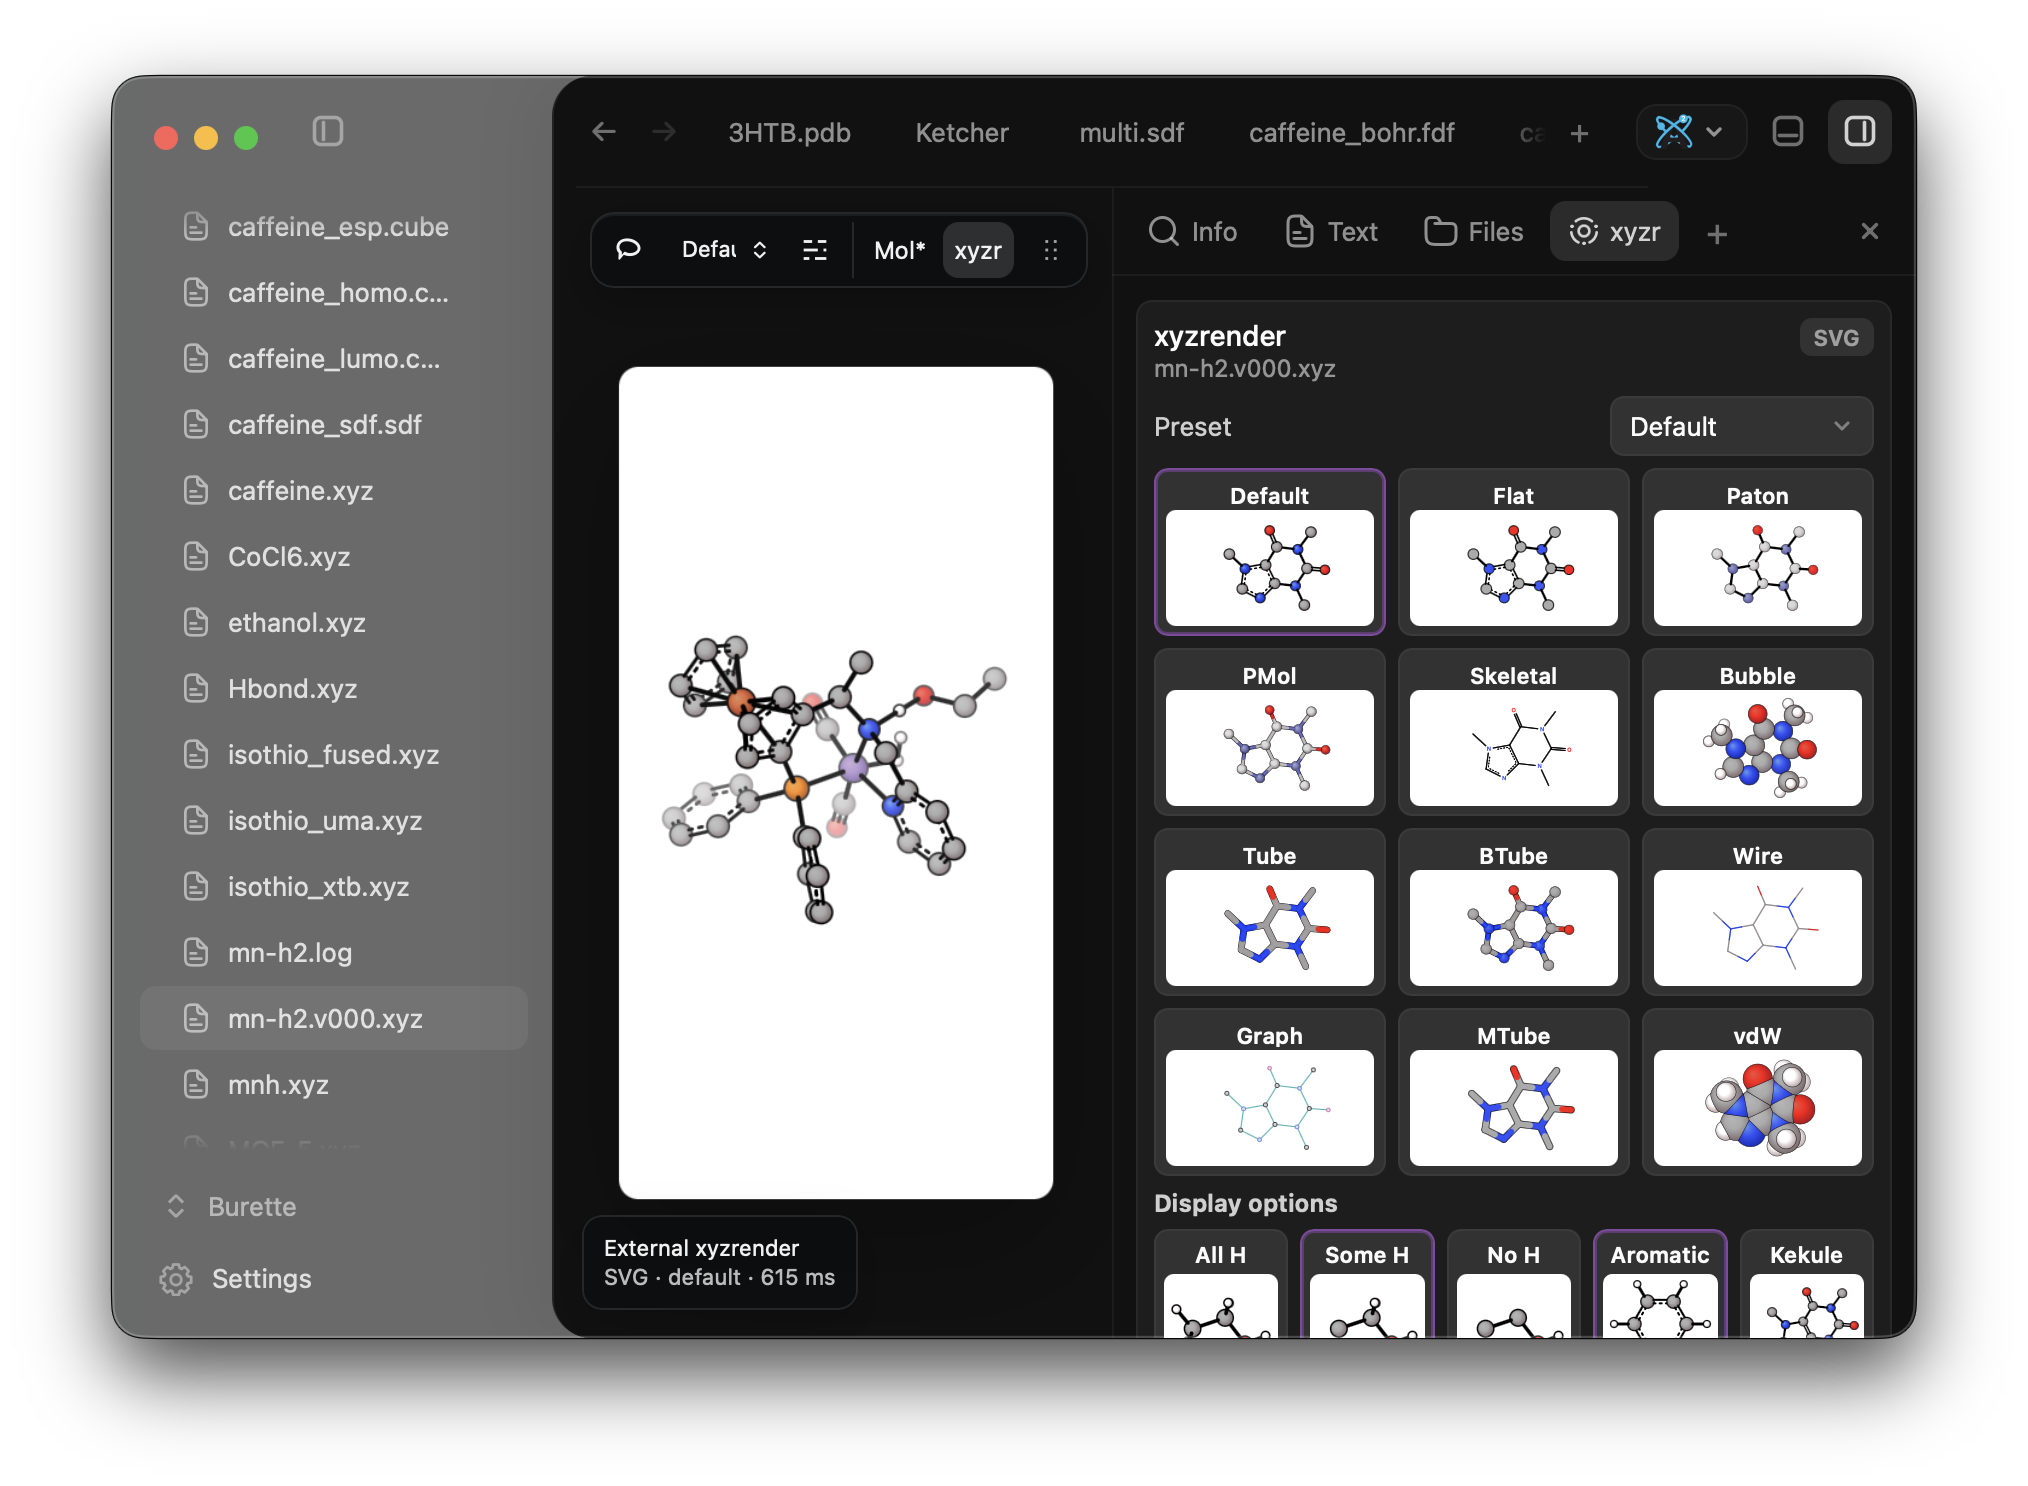The width and height of the screenshot is (2028, 1486).
Task: Open Hbond.xyz file
Action: (x=333, y=689)
